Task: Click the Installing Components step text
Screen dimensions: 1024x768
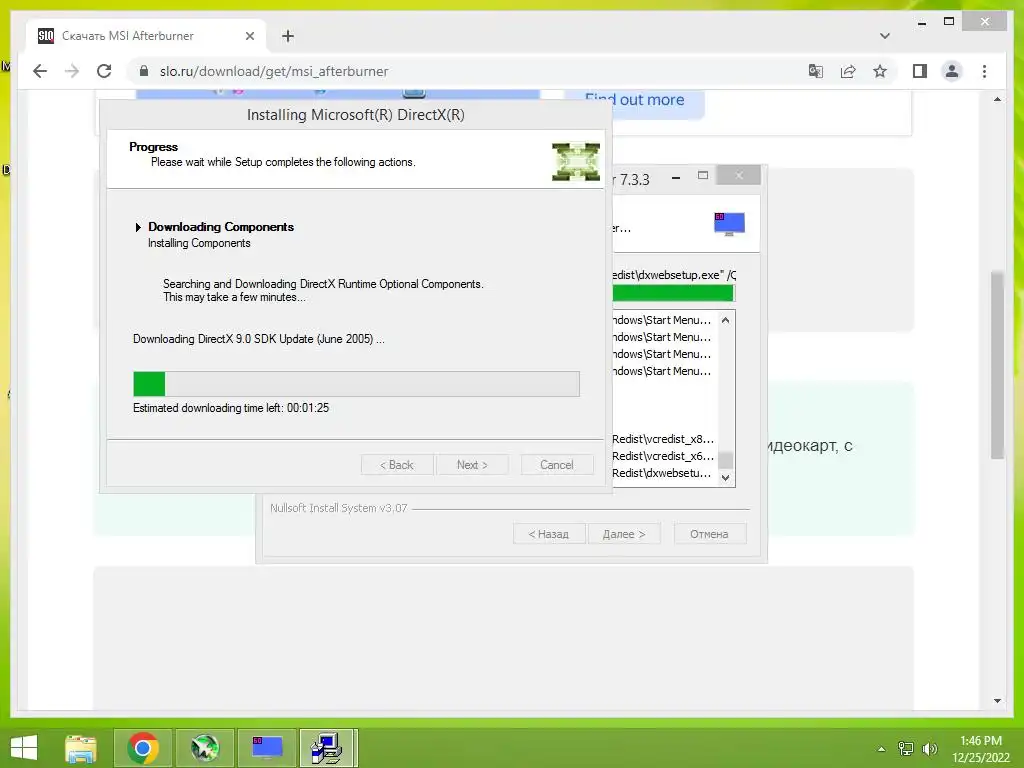Action: [x=199, y=243]
